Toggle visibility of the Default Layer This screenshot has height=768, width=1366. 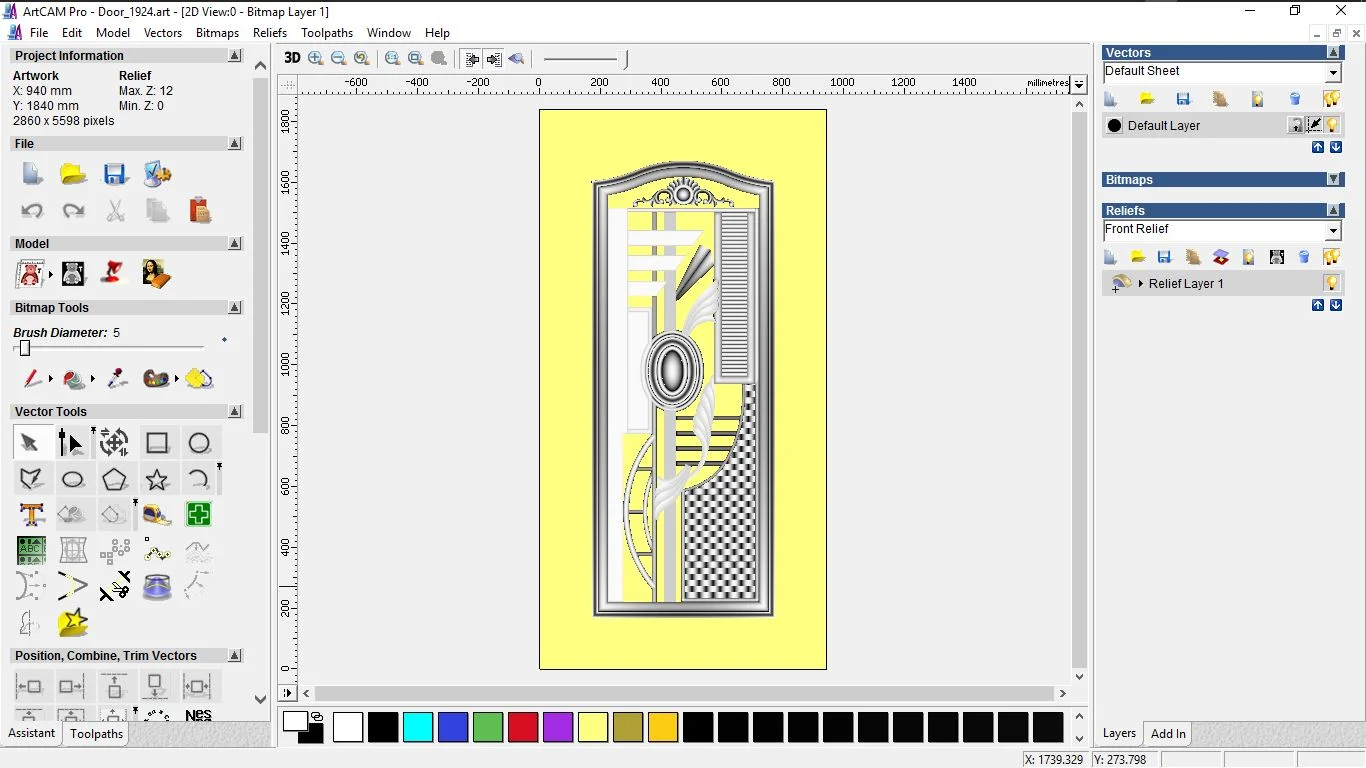point(1332,125)
